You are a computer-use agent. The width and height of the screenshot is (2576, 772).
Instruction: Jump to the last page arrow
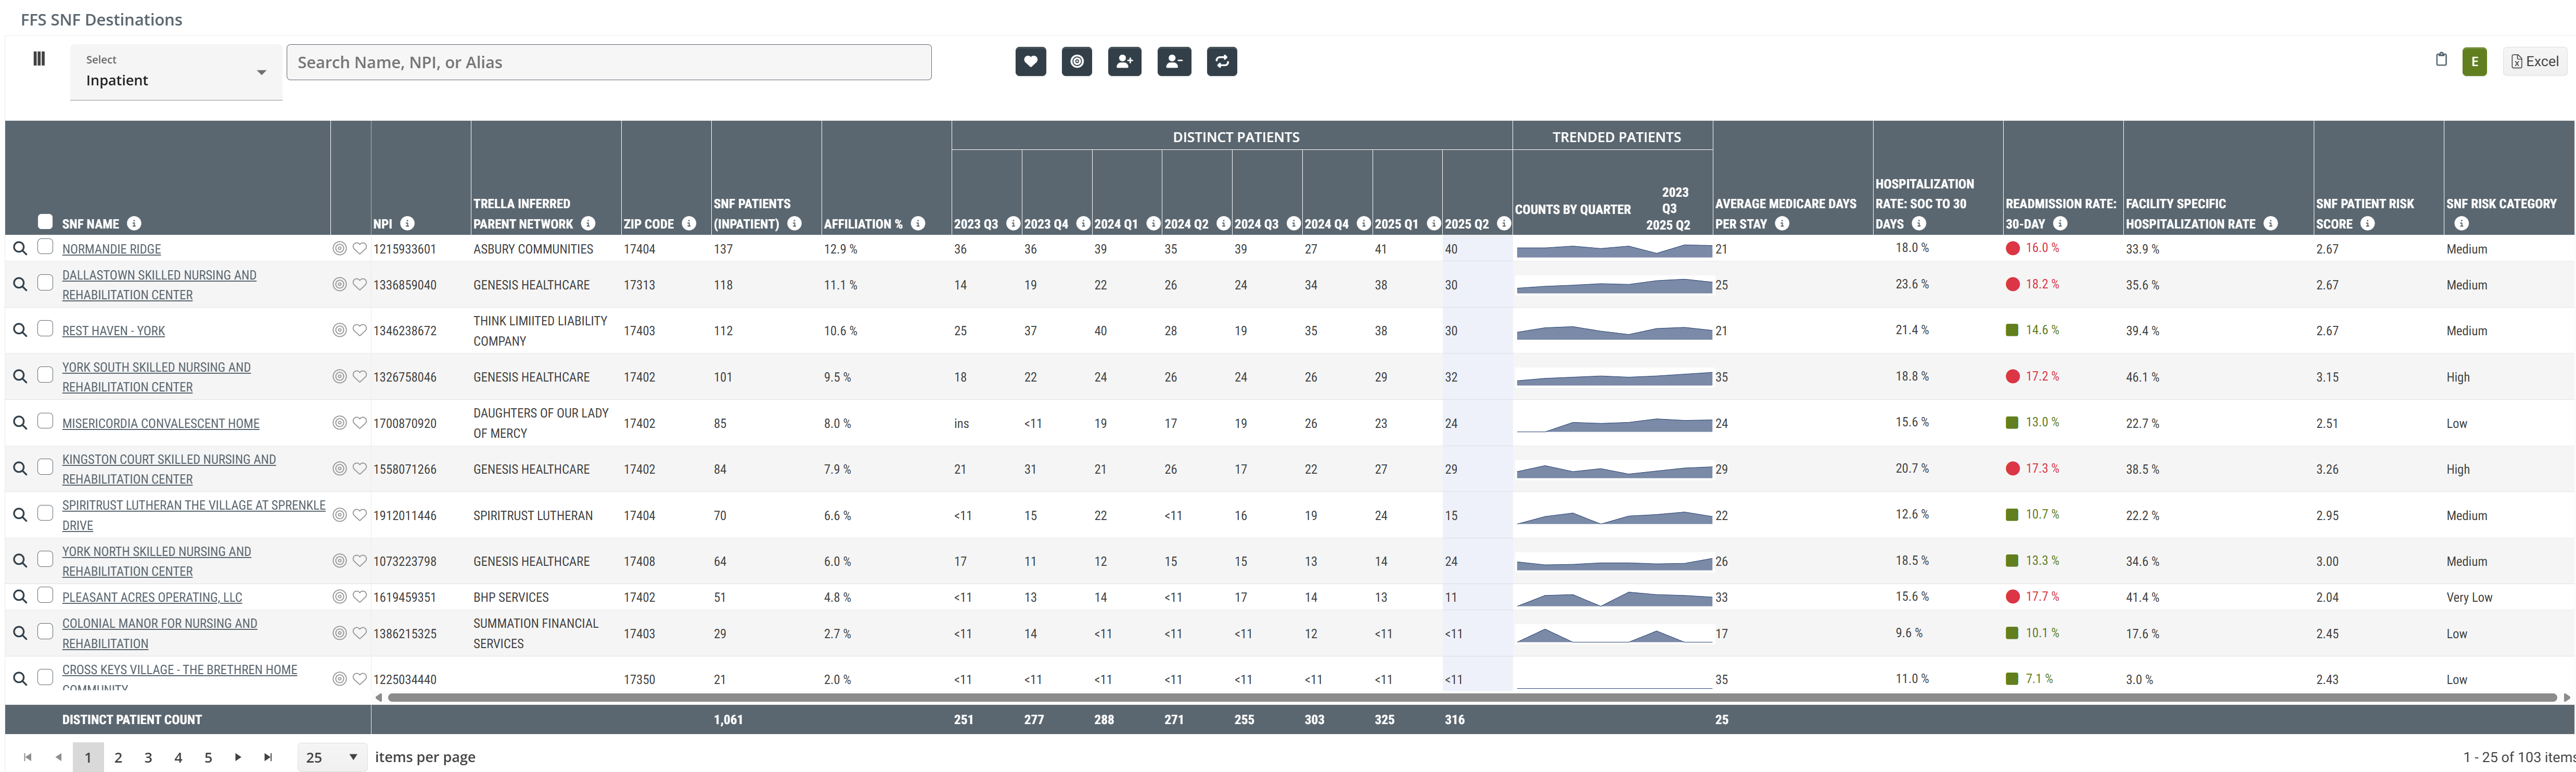click(x=268, y=757)
